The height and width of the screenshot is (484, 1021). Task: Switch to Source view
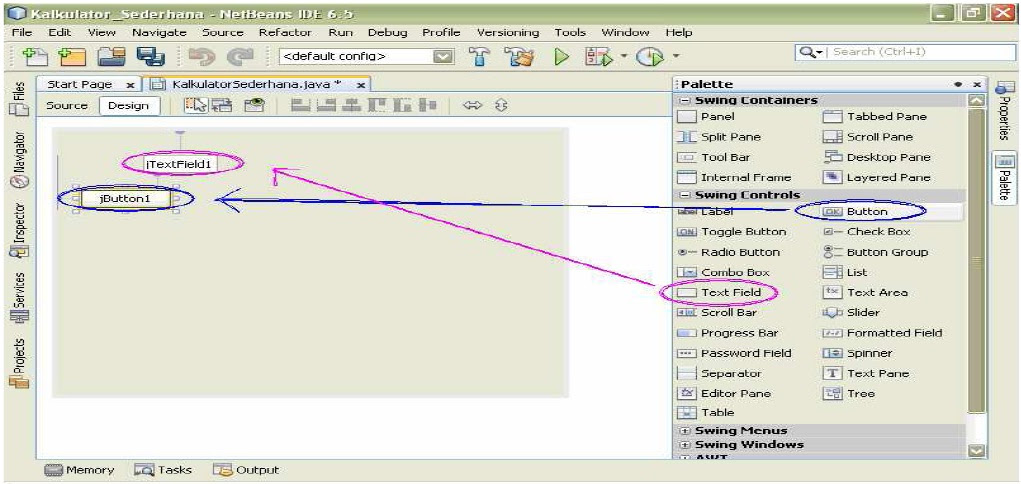point(66,106)
